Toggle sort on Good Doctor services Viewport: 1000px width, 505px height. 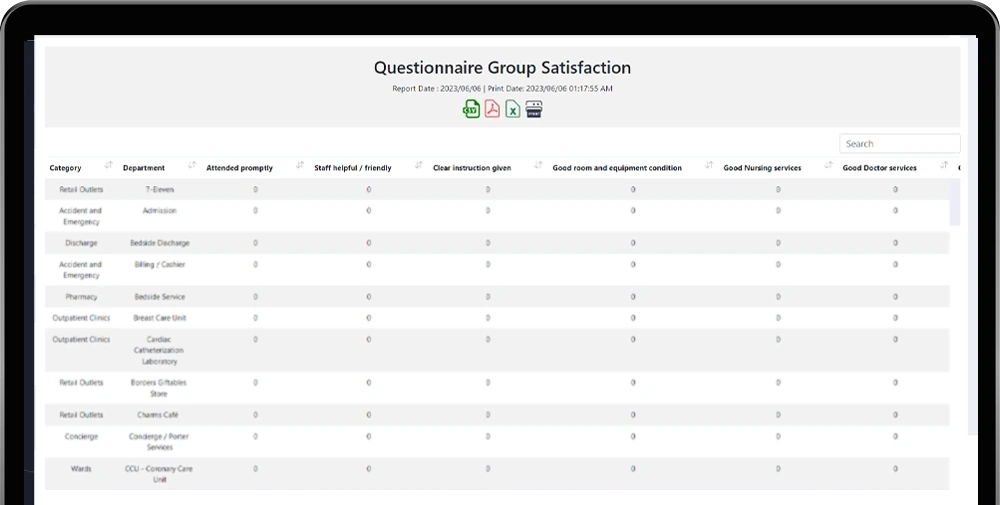click(x=942, y=166)
